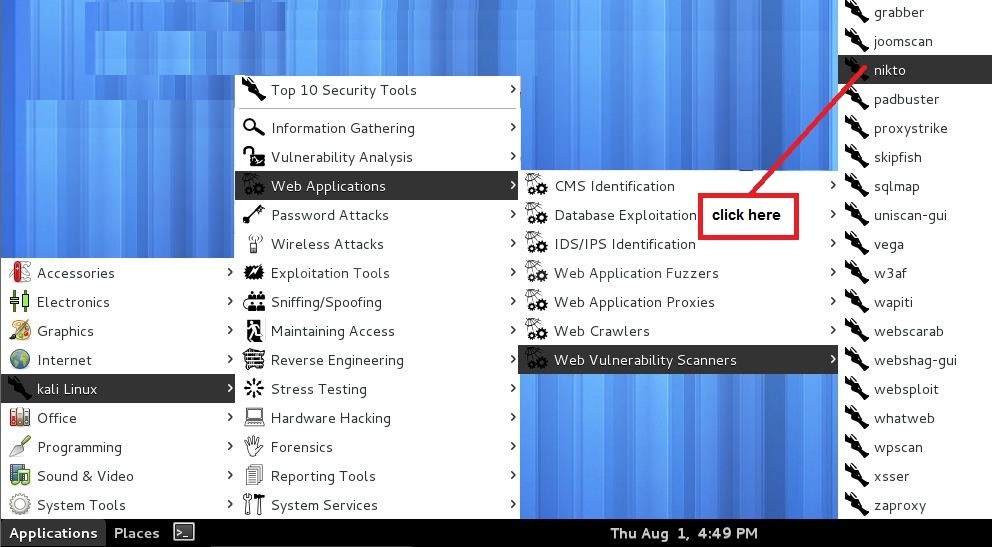Viewport: 992px width, 547px height.
Task: Click the Maintaining Access icon
Action: click(254, 331)
